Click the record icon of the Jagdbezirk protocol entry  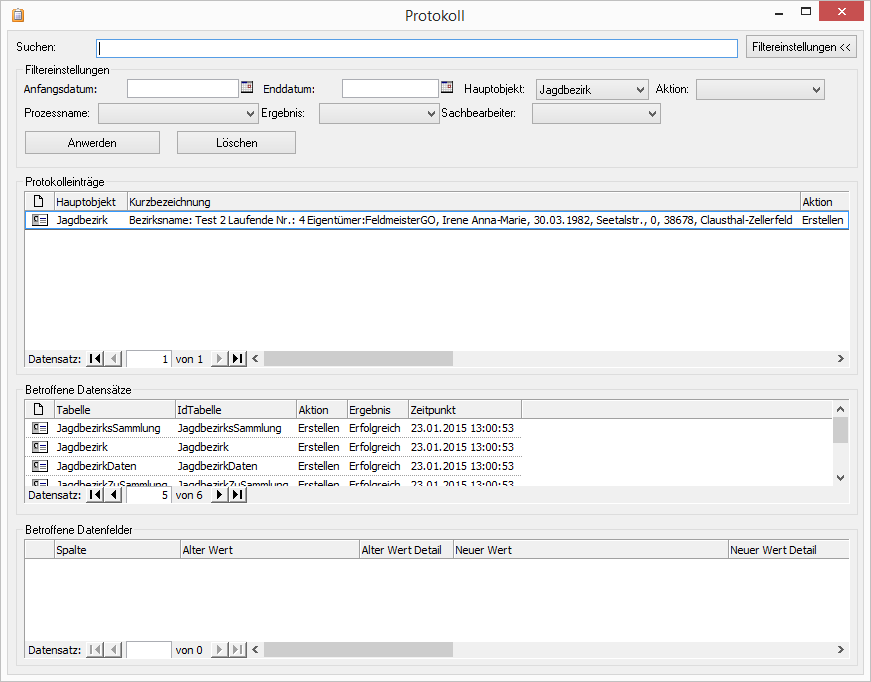(x=39, y=220)
